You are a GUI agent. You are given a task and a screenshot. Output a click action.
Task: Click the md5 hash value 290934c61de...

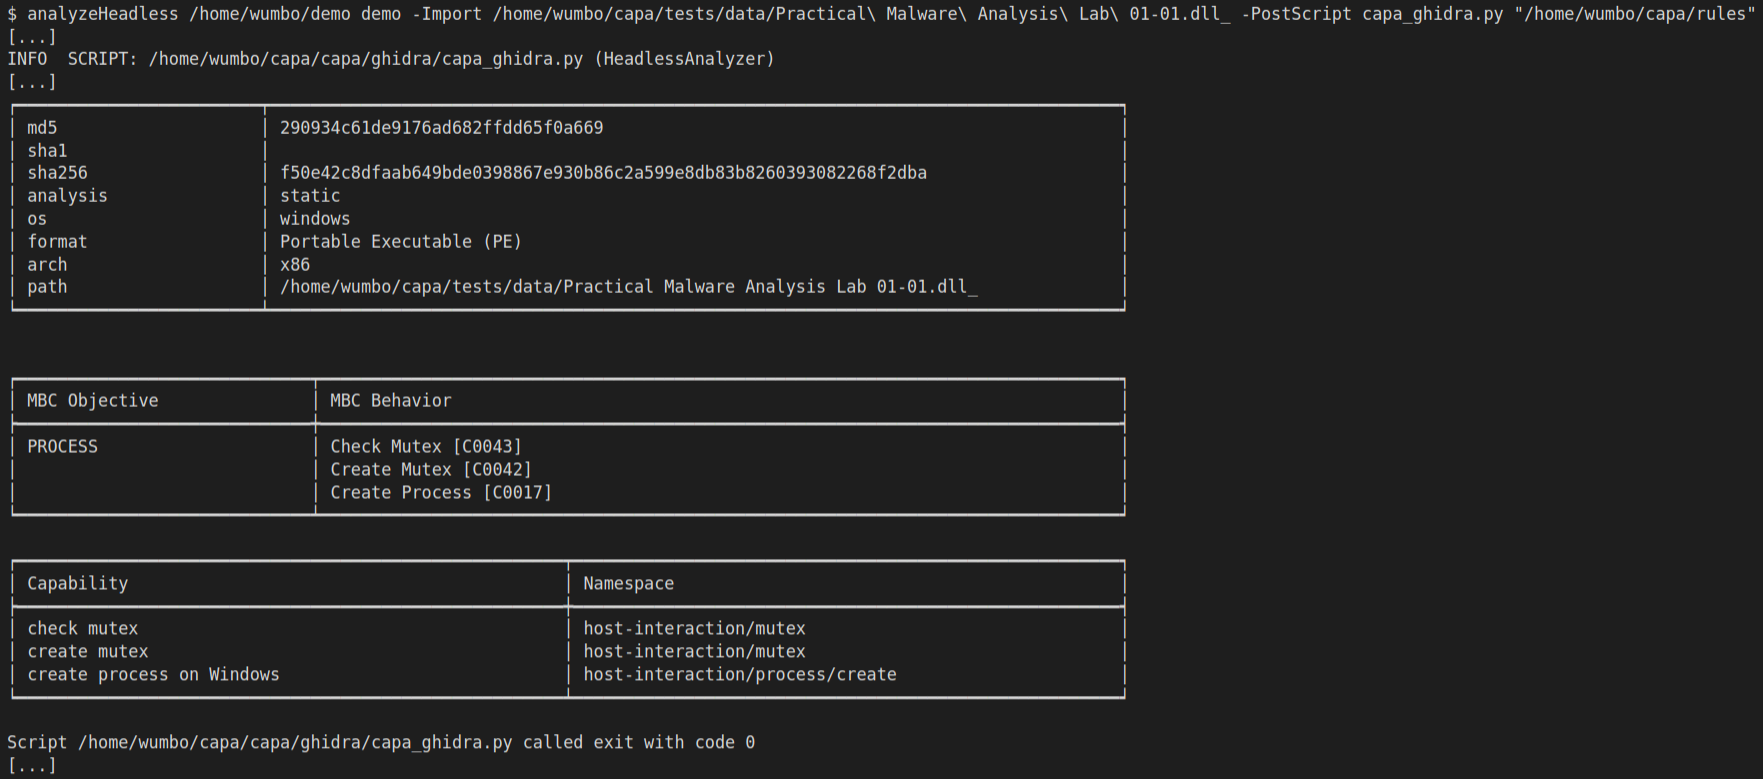point(441,128)
